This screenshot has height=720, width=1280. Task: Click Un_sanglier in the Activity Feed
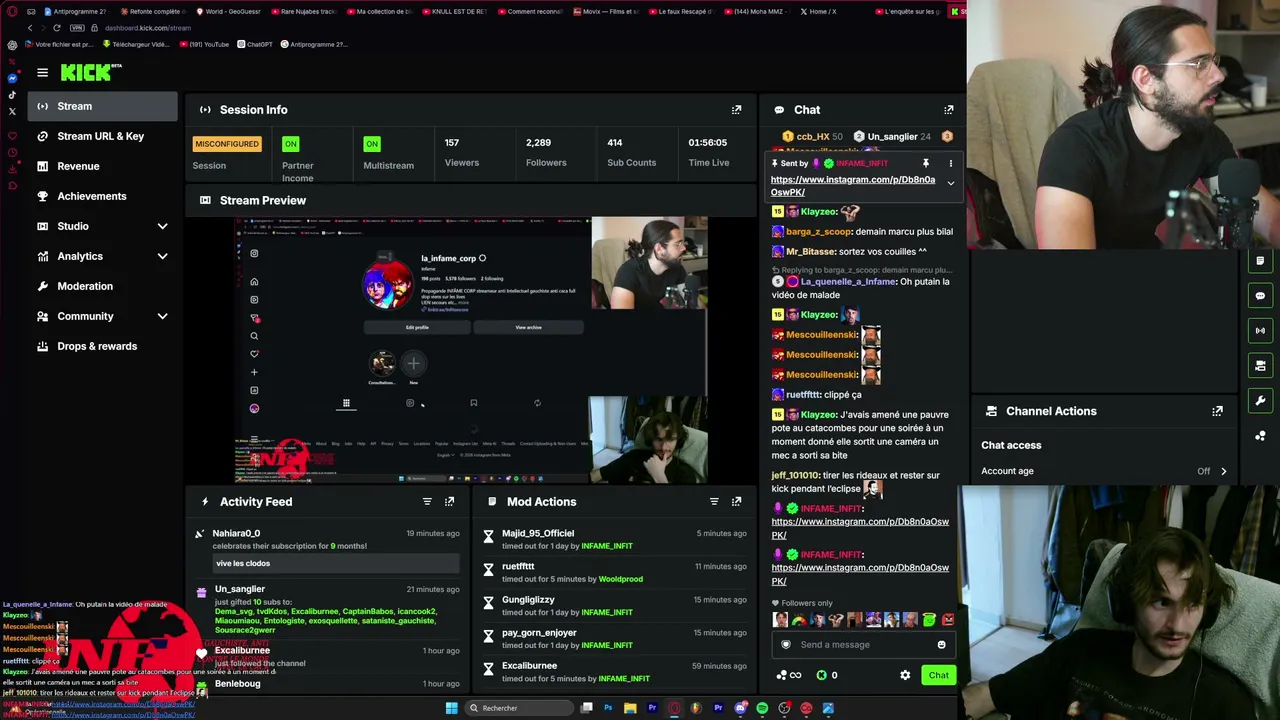click(240, 589)
